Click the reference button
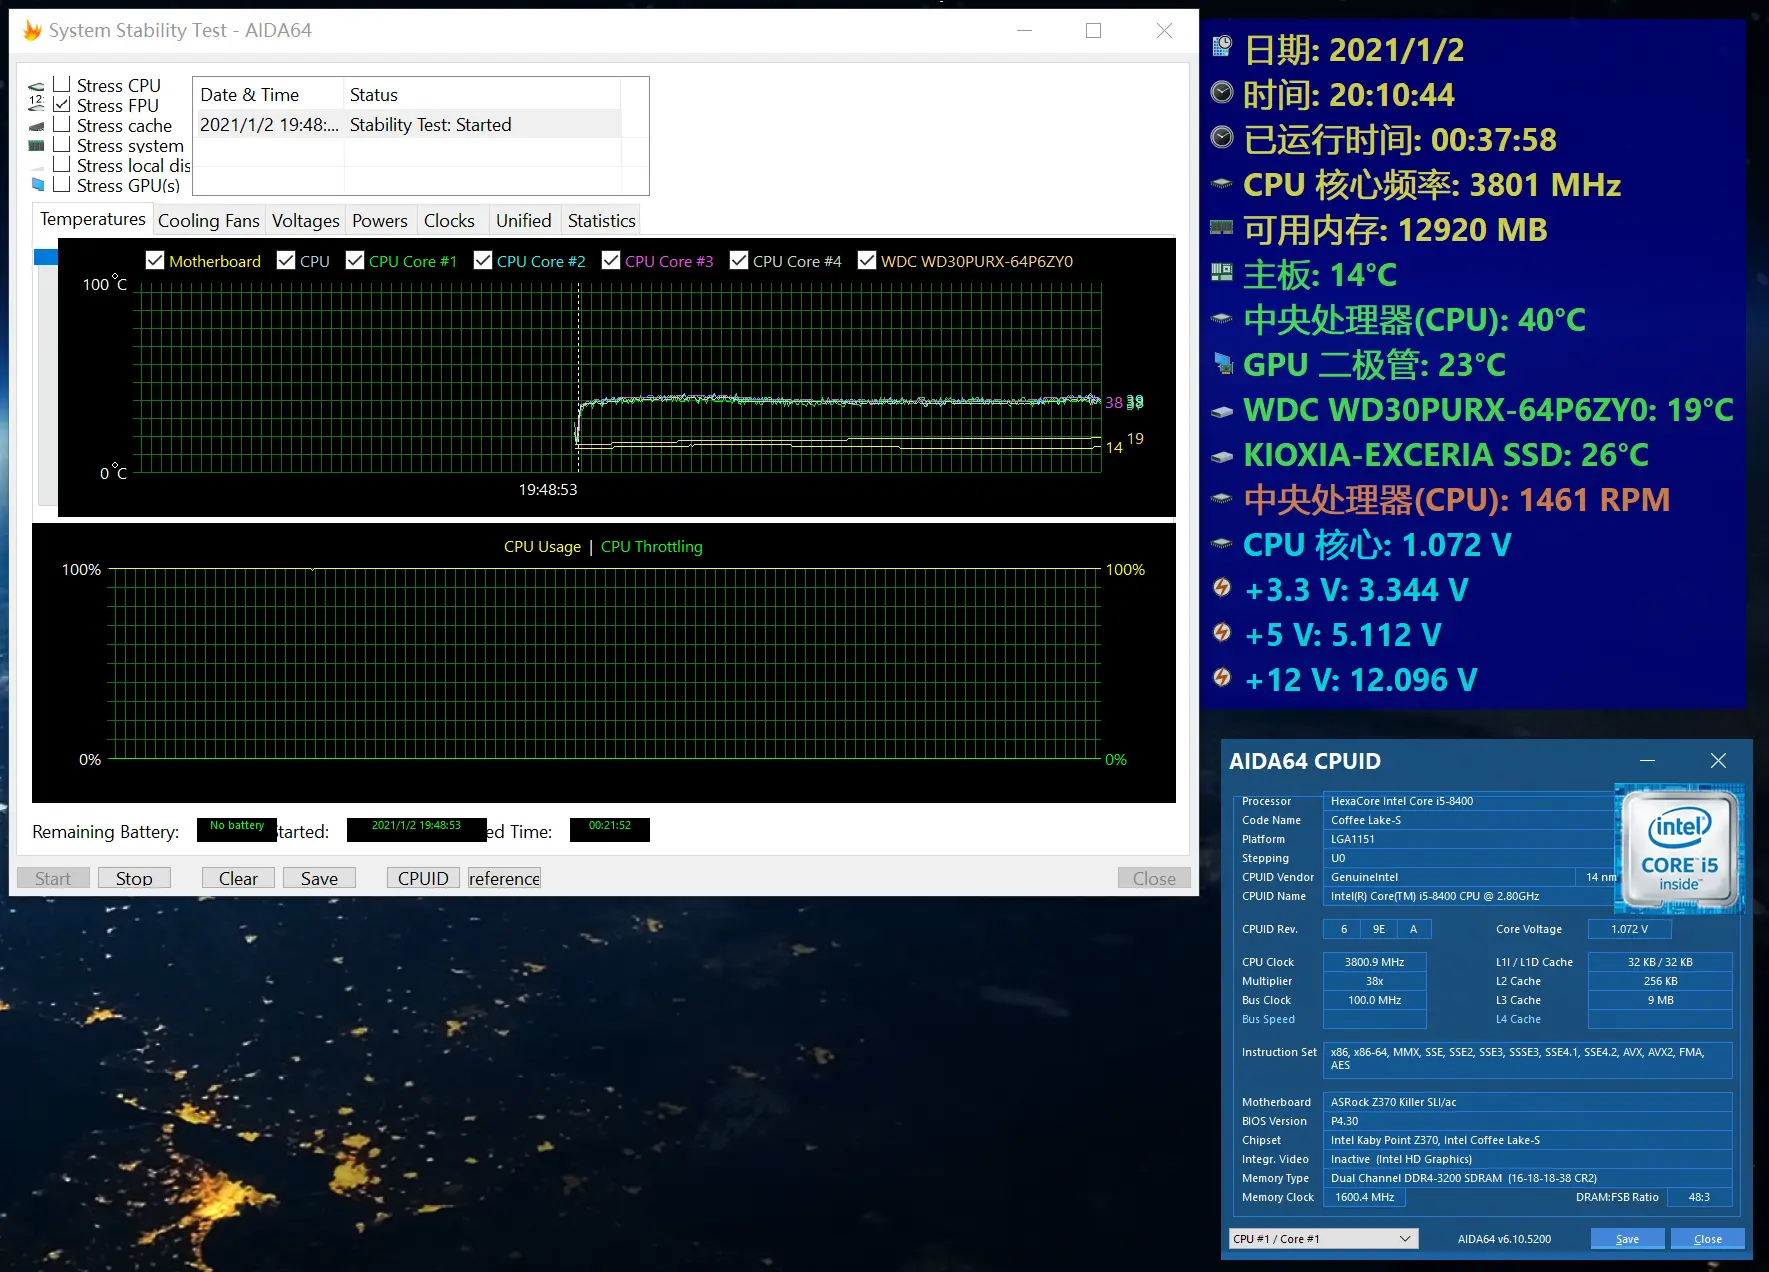 504,878
